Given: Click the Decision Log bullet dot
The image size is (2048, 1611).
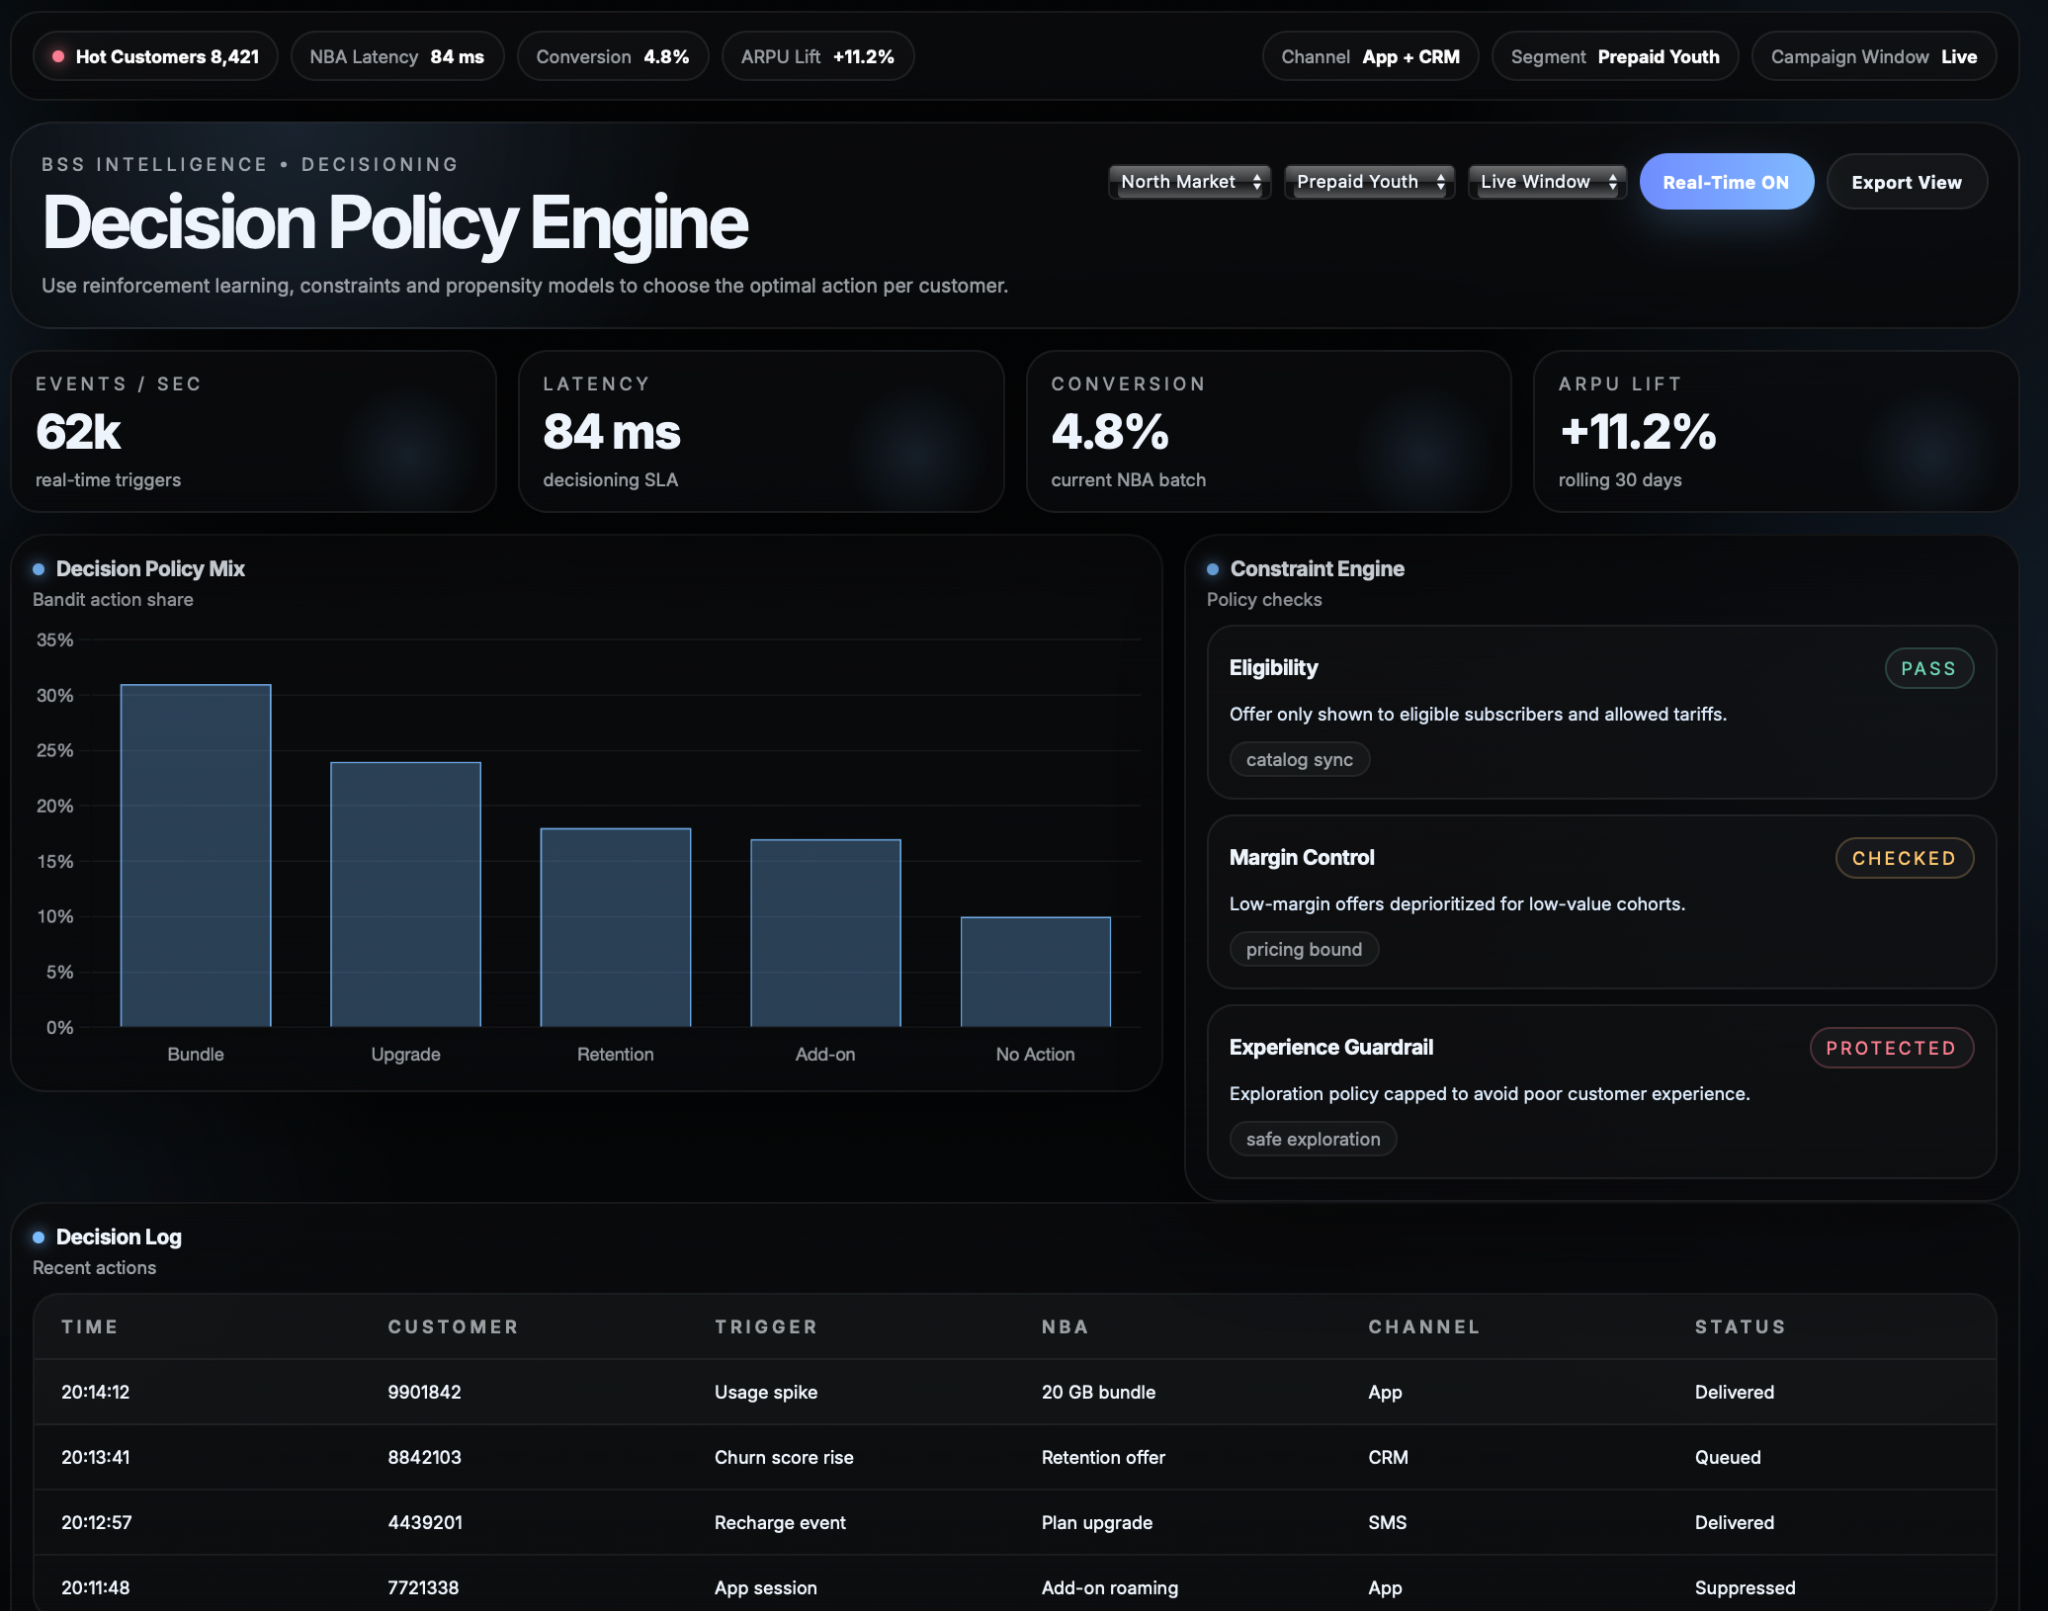Looking at the screenshot, I should click(x=38, y=1237).
